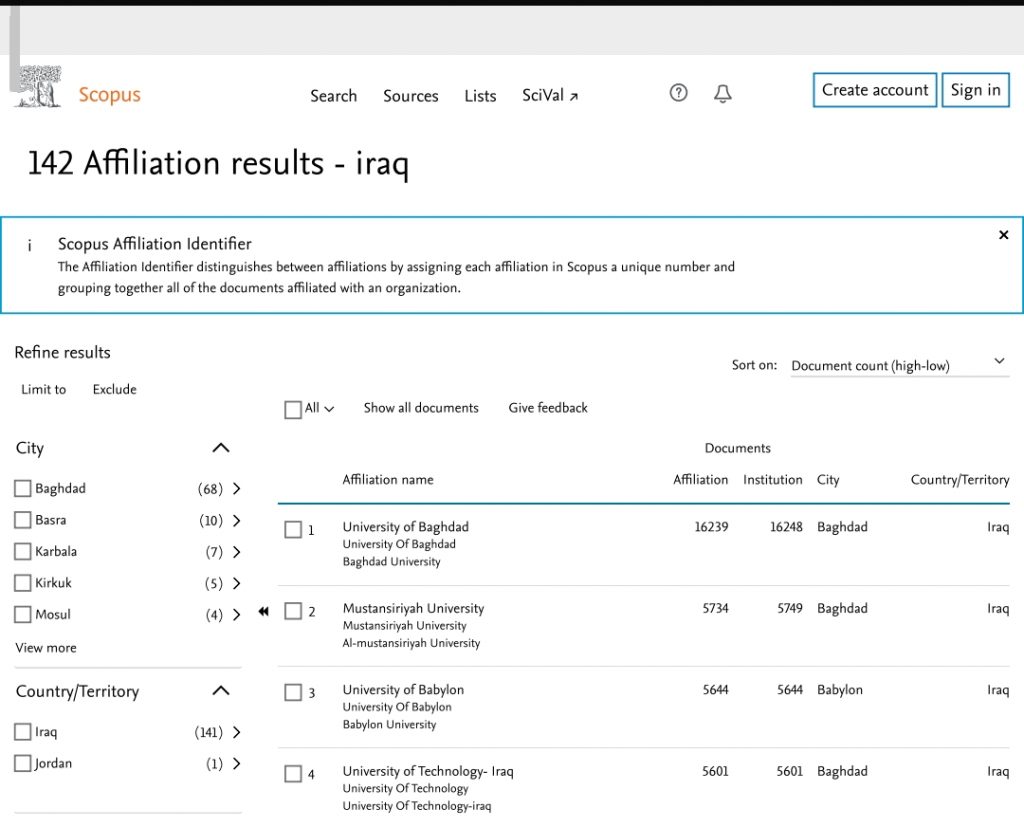Check the Baghdad city filter checkbox
Viewport: 1024px width, 827px height.
[x=23, y=489]
